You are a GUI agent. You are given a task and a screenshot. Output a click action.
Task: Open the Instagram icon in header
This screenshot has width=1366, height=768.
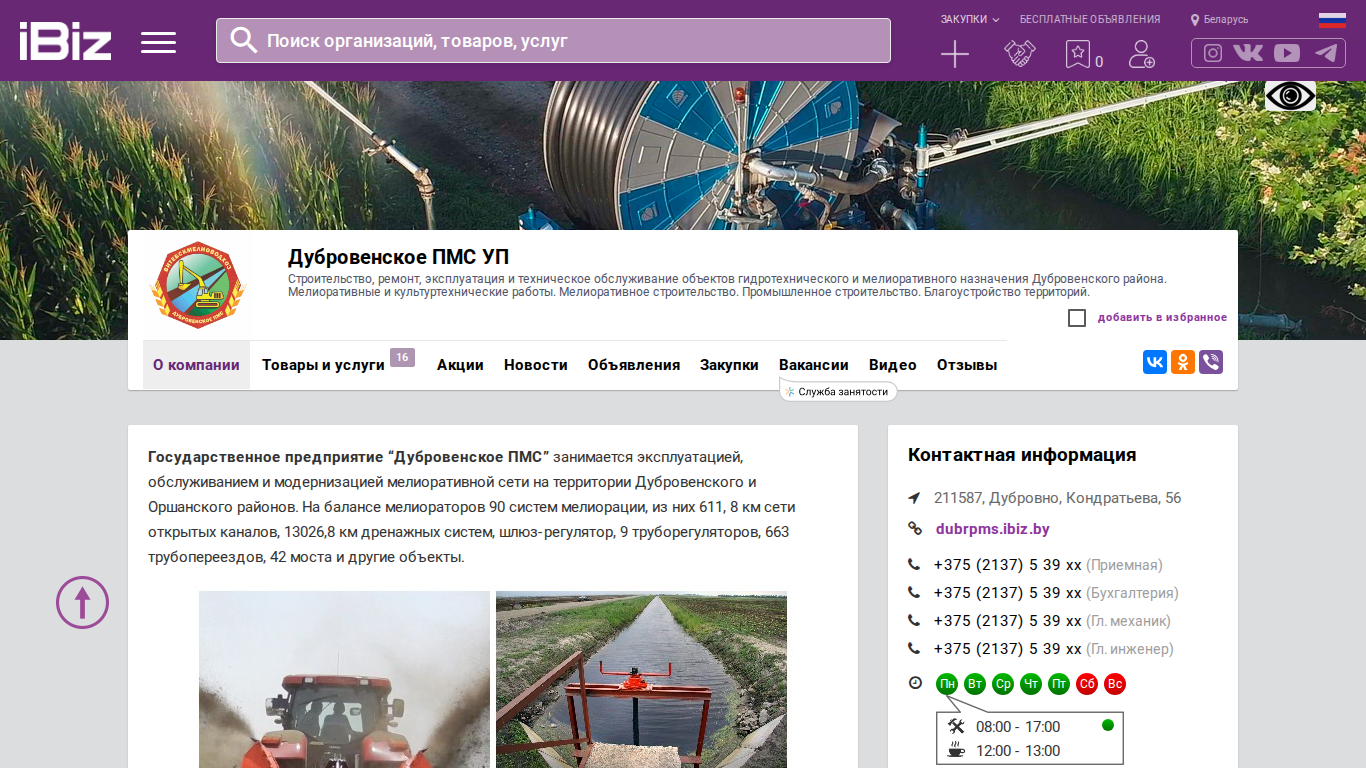coord(1213,53)
